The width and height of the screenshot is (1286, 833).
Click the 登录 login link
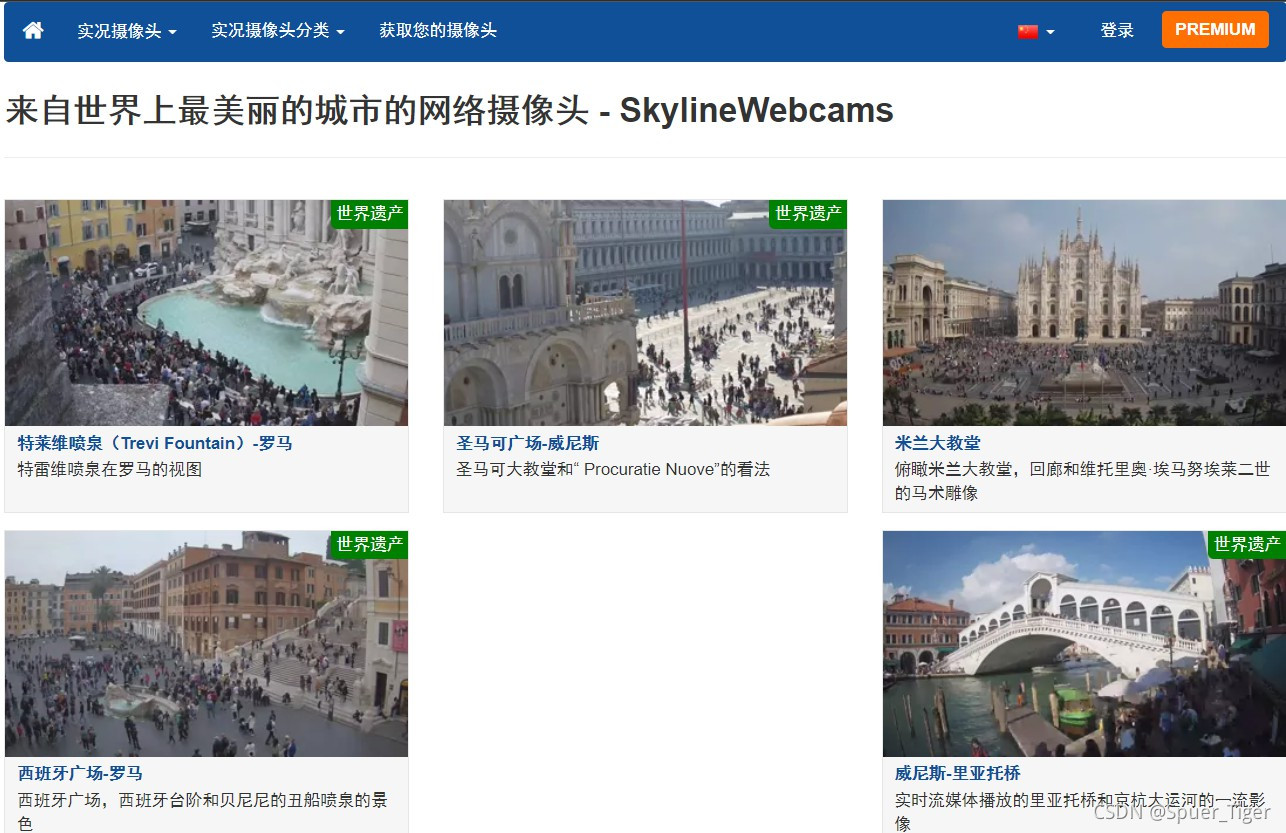[1117, 31]
